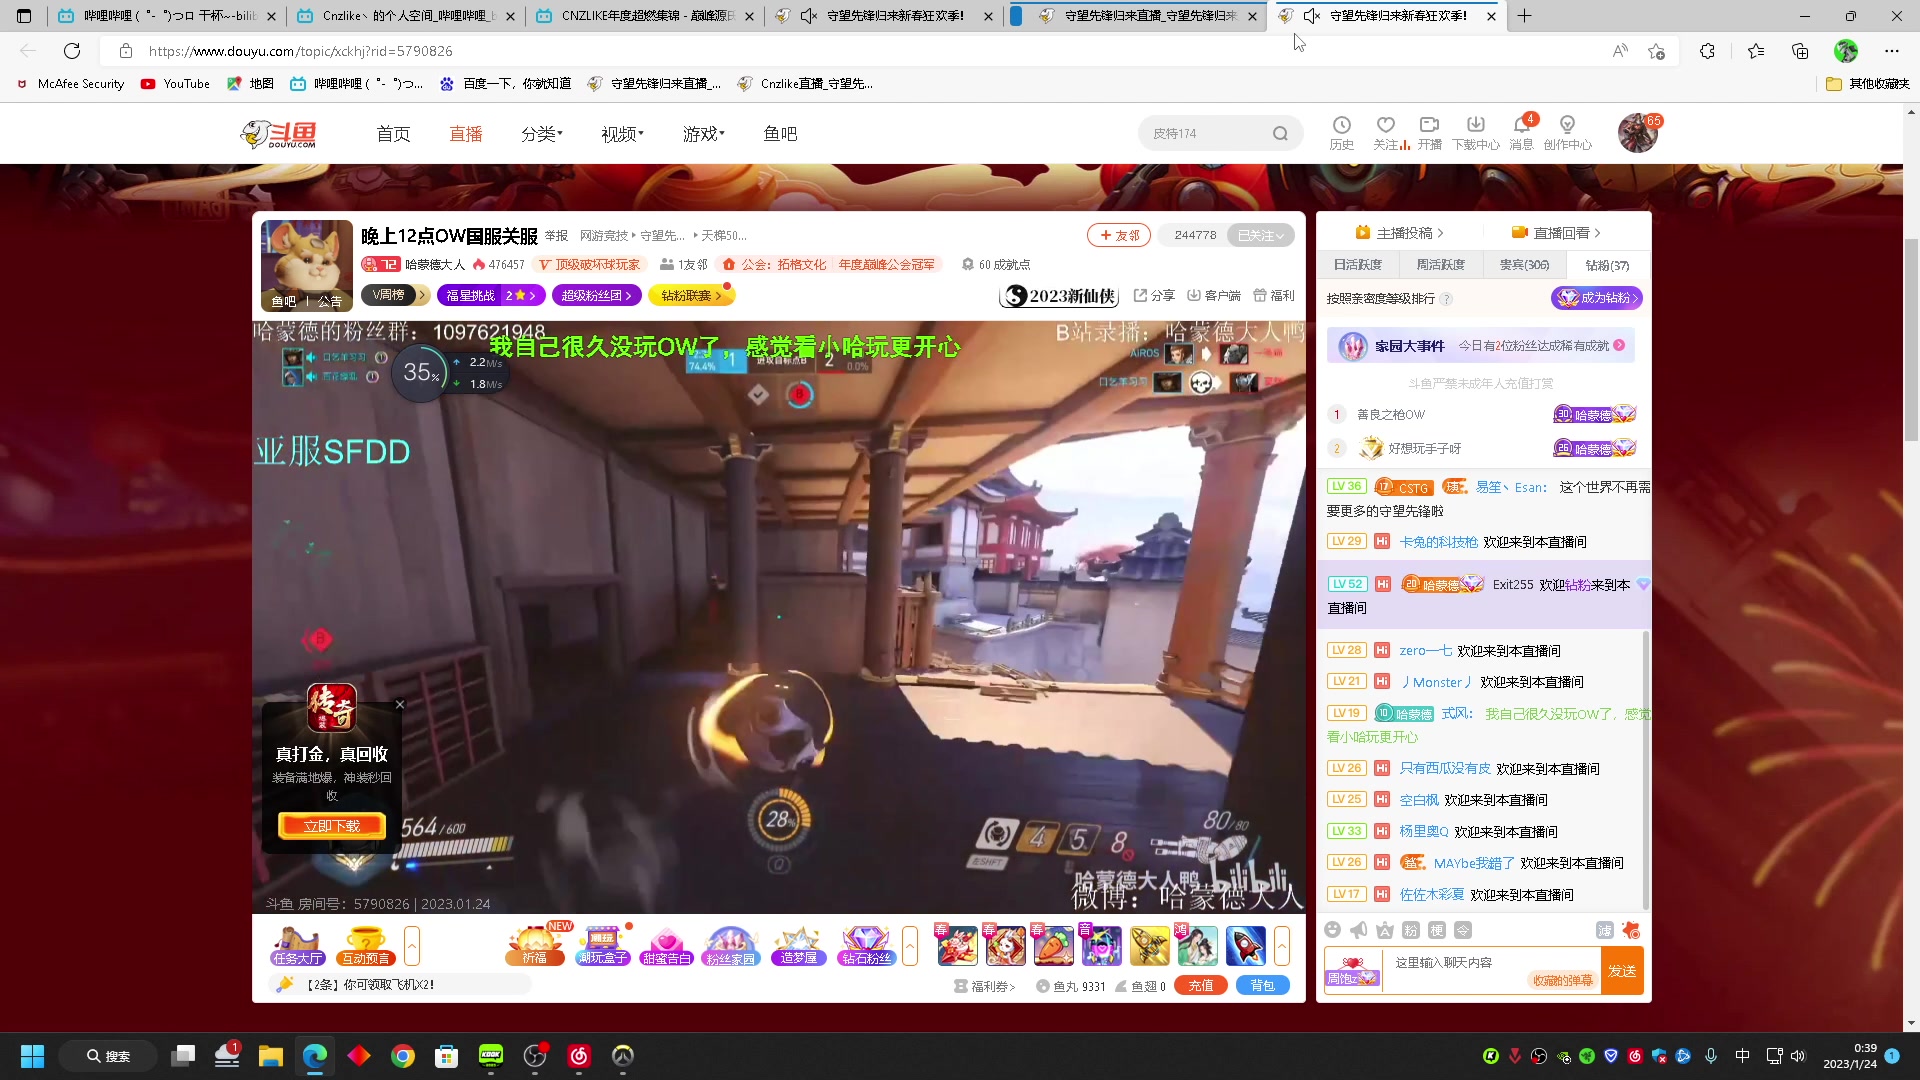Click 立即下载 on the ad popup
1920x1080 pixels.
332,826
